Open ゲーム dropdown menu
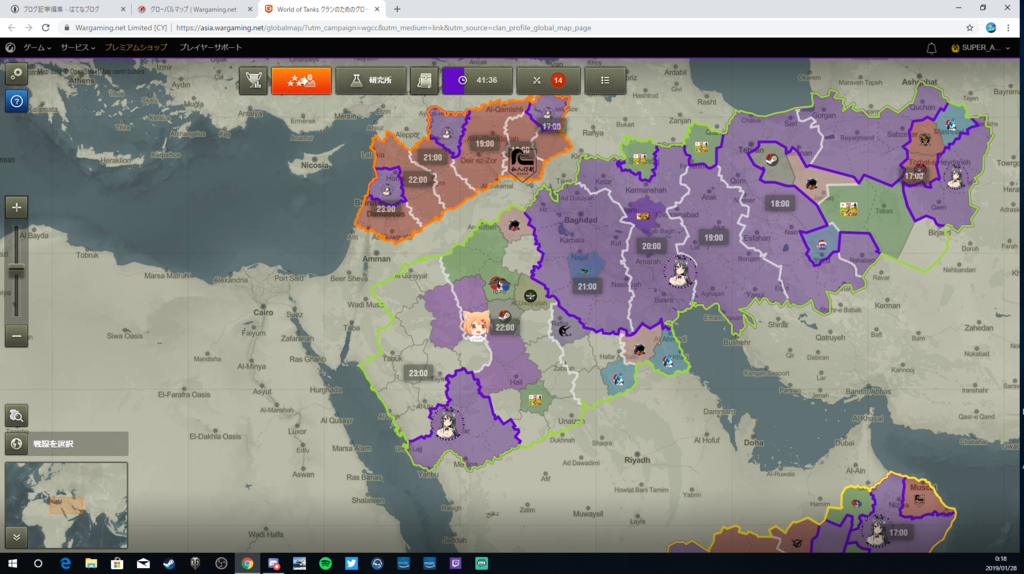This screenshot has width=1024, height=574. tap(37, 48)
